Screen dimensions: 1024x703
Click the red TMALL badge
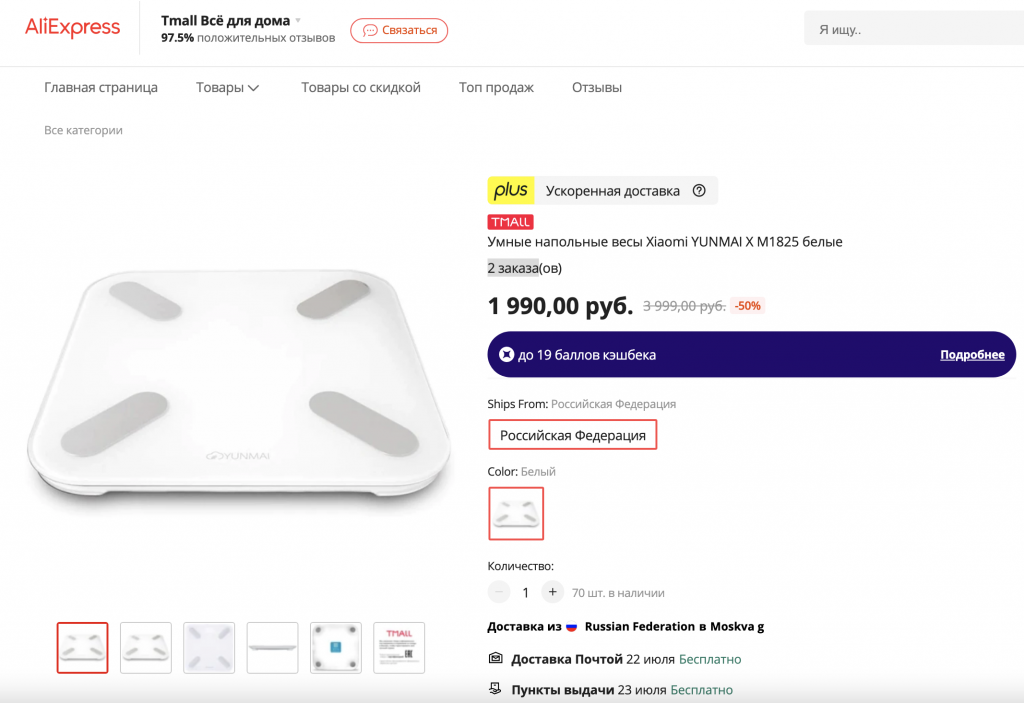point(510,222)
